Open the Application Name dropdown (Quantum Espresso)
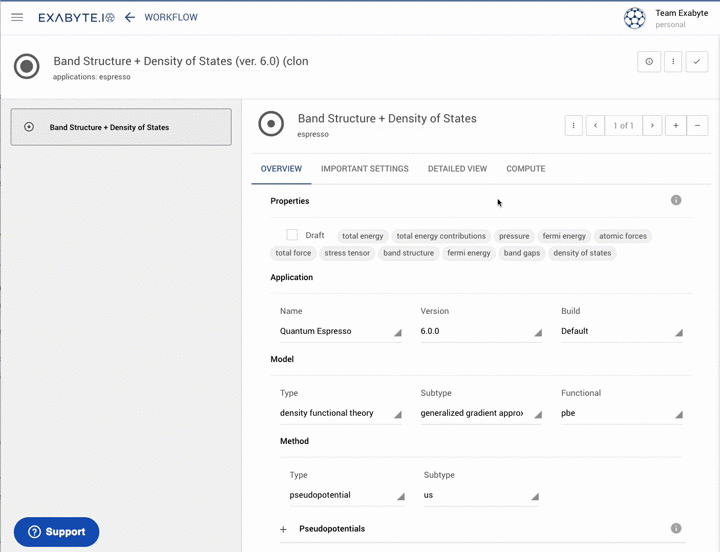 click(340, 331)
